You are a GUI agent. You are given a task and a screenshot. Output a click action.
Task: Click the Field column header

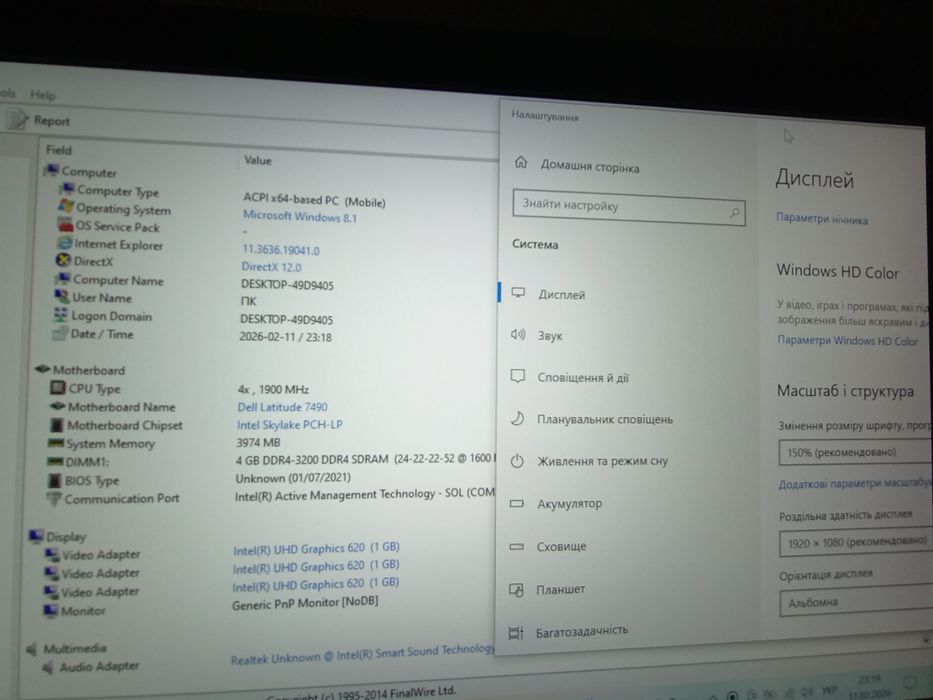tap(59, 150)
